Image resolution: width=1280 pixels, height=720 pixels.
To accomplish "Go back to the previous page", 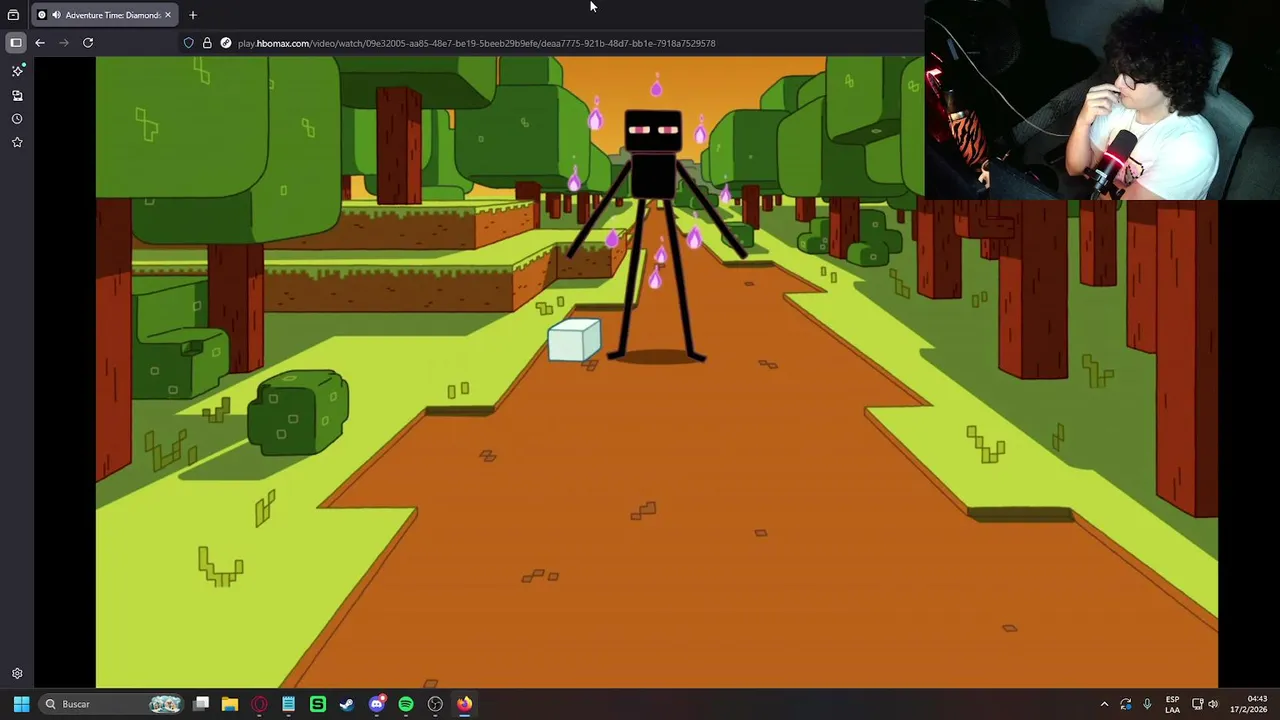I will [x=40, y=43].
